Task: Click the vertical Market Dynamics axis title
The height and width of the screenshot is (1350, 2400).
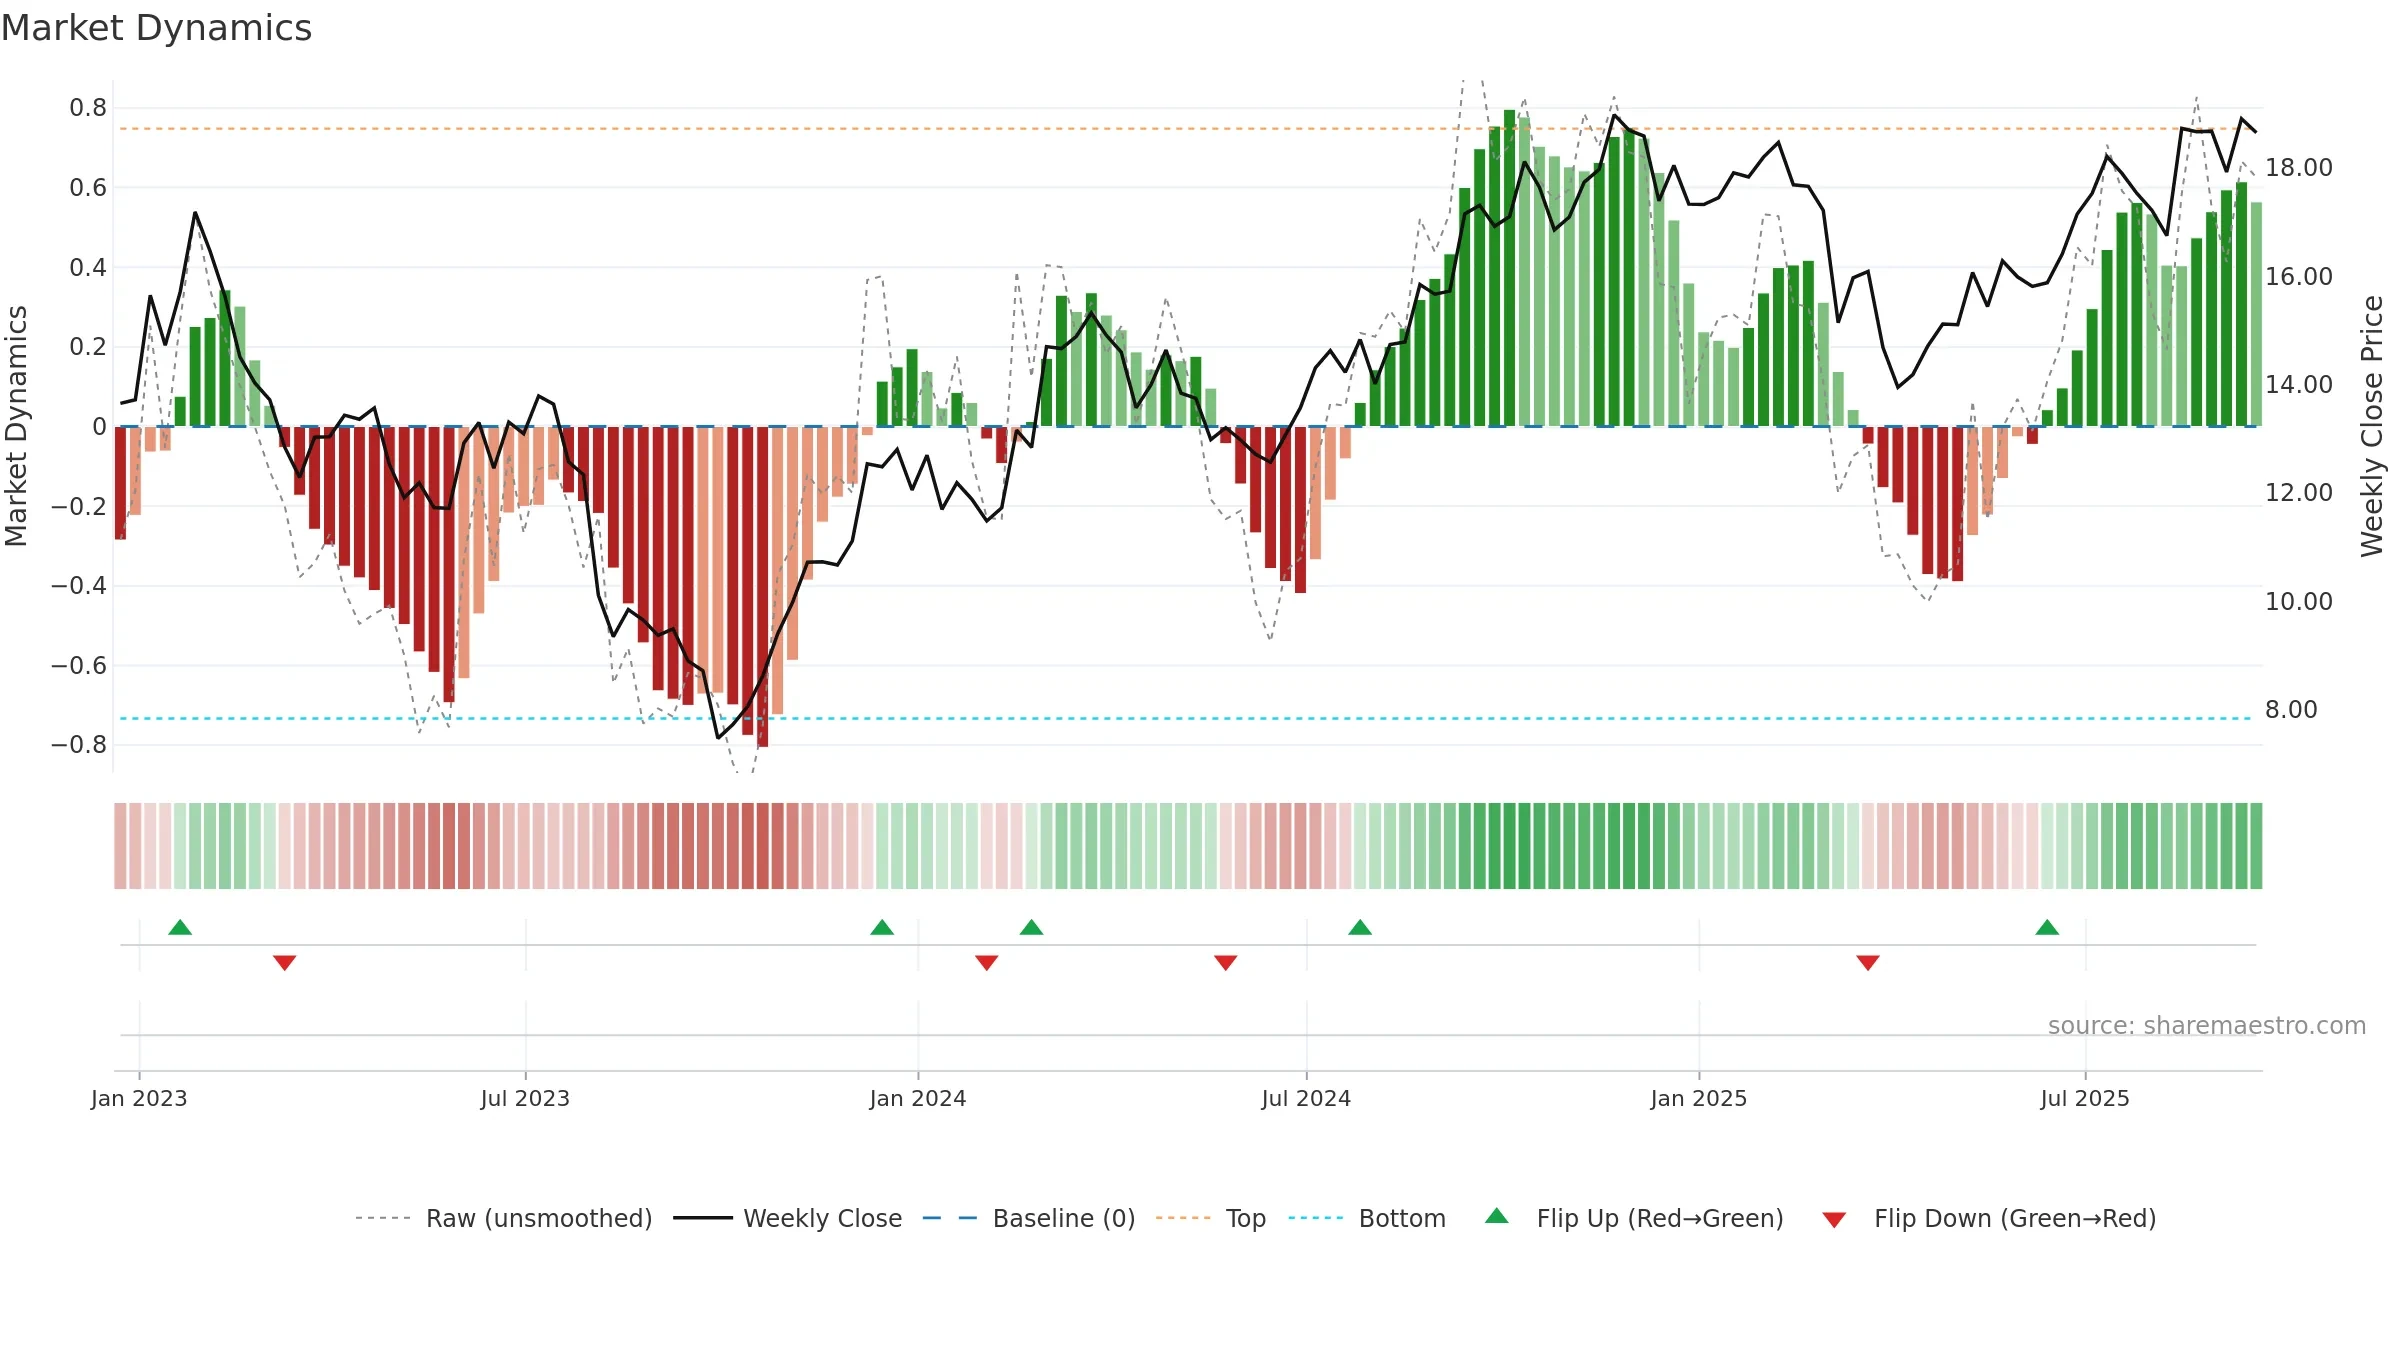Action: [x=16, y=426]
